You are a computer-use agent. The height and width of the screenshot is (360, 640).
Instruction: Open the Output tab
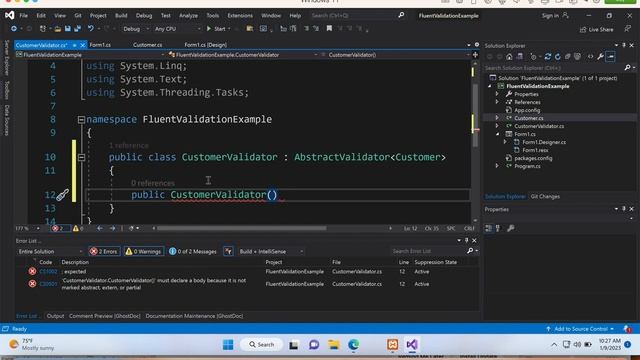coord(55,316)
